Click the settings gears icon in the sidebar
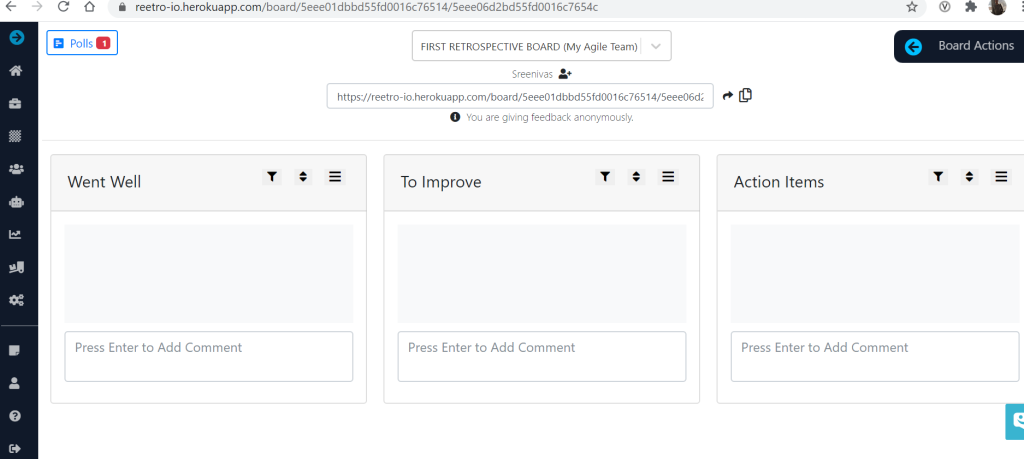This screenshot has width=1024, height=459. [x=16, y=299]
